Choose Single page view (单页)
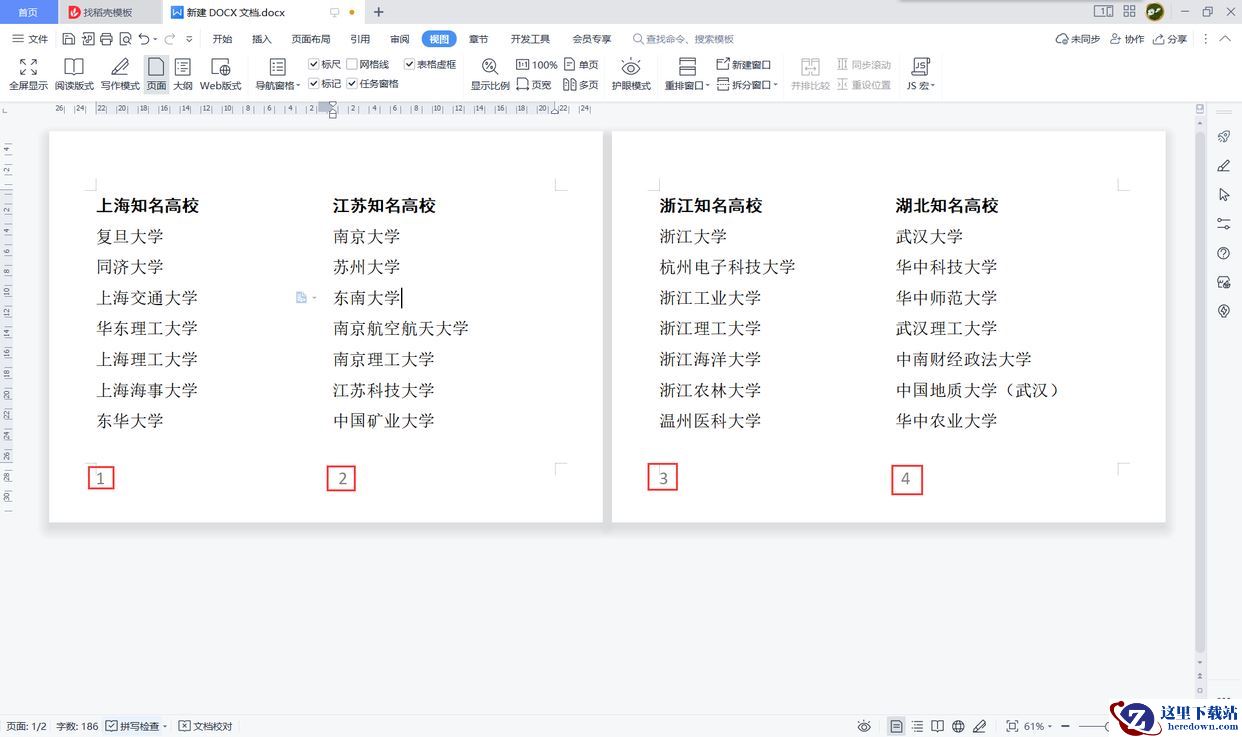The height and width of the screenshot is (737, 1242). pos(581,65)
